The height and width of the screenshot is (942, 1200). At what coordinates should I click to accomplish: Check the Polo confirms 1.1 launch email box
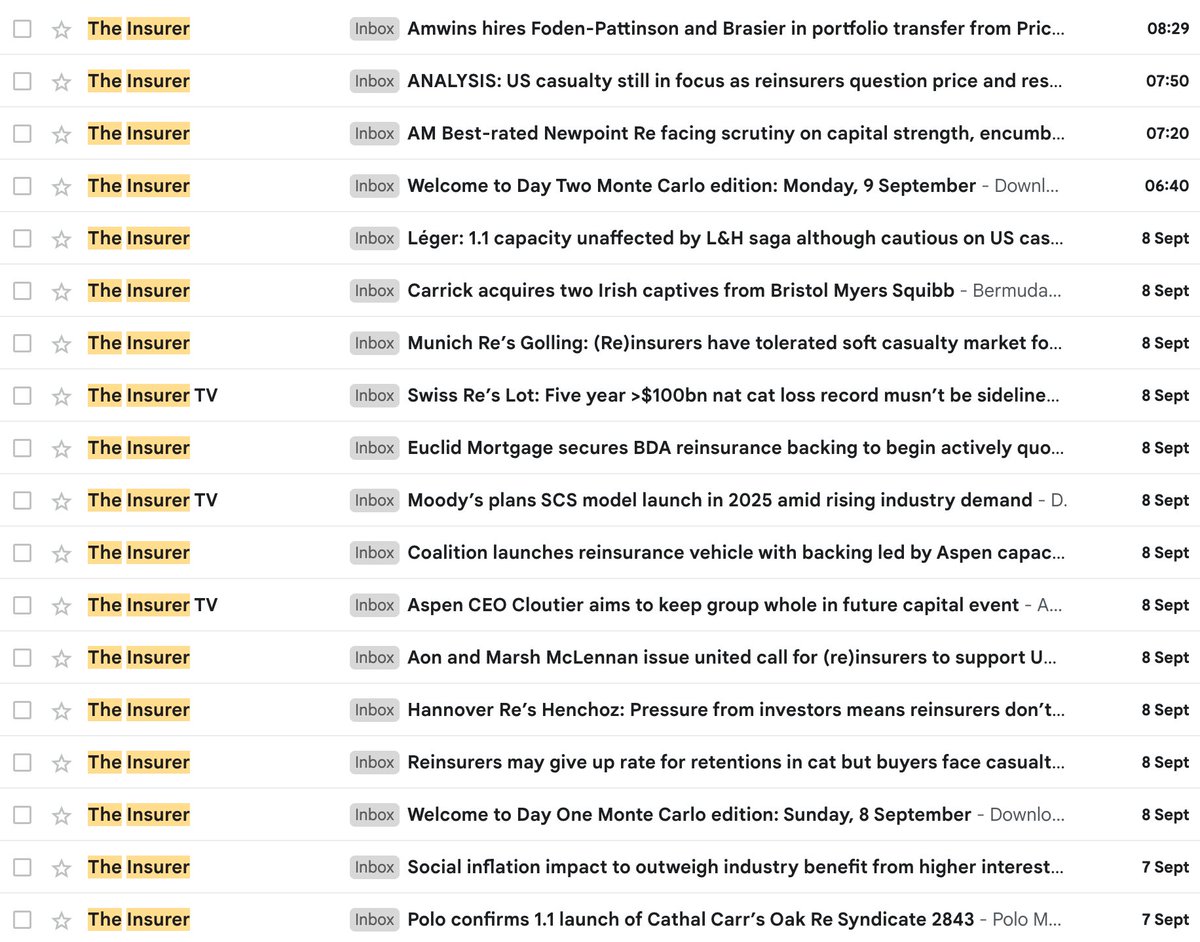[x=22, y=920]
